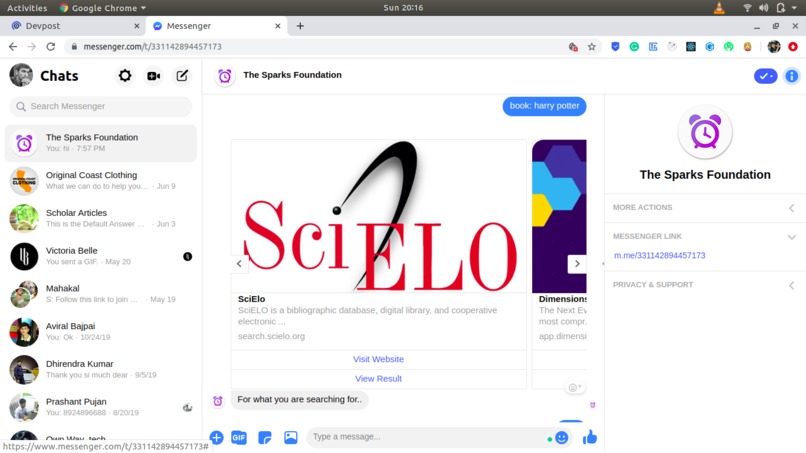Open the Wi-Fi network indicator
The width and height of the screenshot is (806, 453).
pos(747,8)
